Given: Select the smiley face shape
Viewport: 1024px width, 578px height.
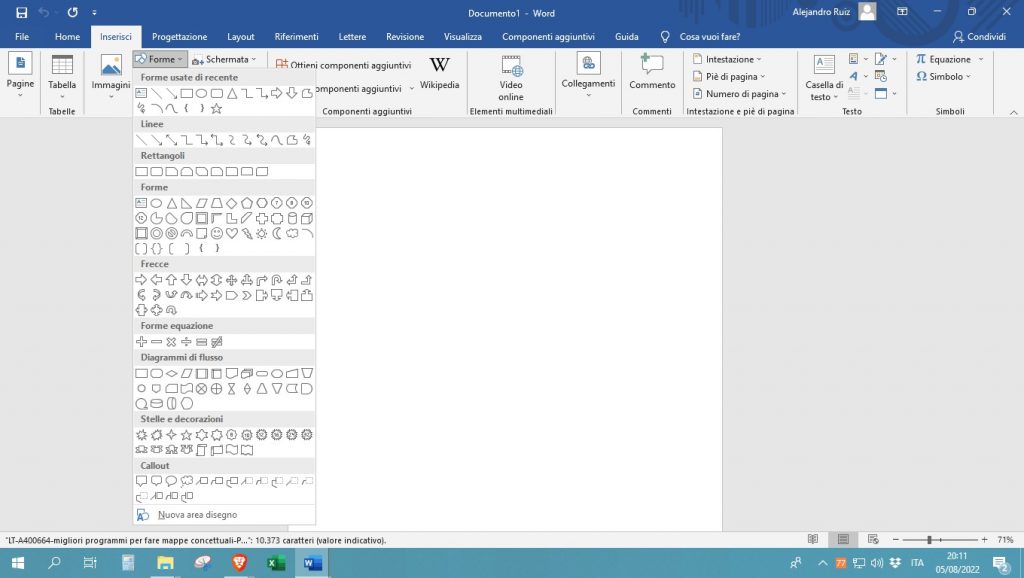Looking at the screenshot, I should [x=216, y=233].
